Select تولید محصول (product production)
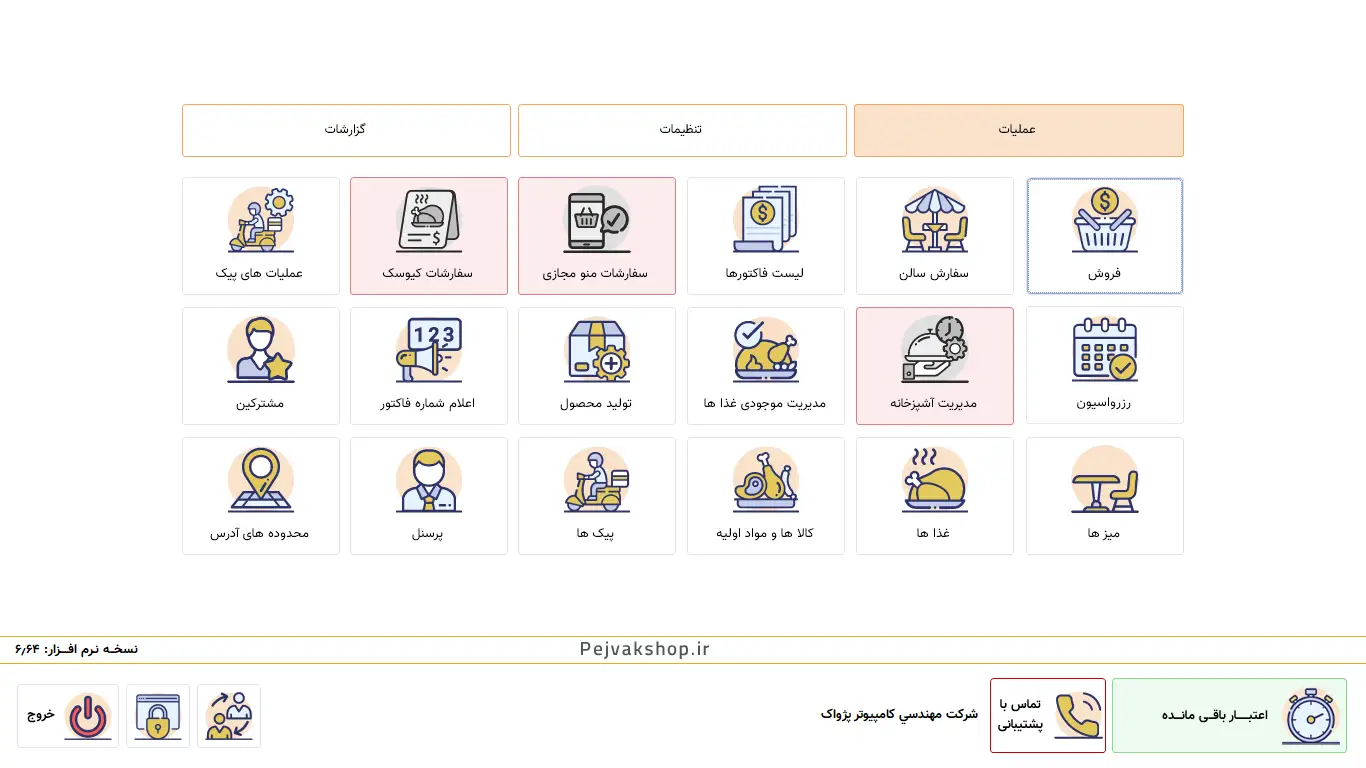This screenshot has height=768, width=1366. pos(596,366)
